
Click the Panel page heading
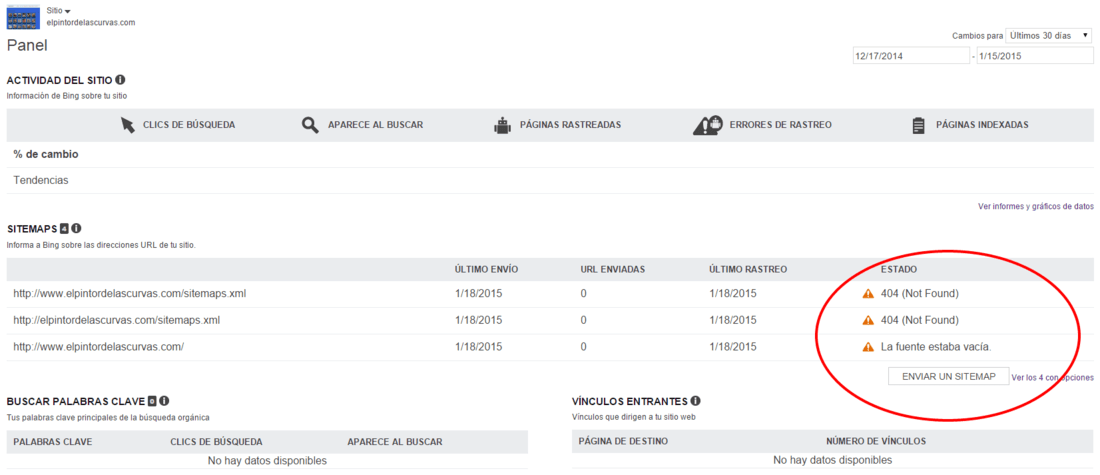[27, 46]
